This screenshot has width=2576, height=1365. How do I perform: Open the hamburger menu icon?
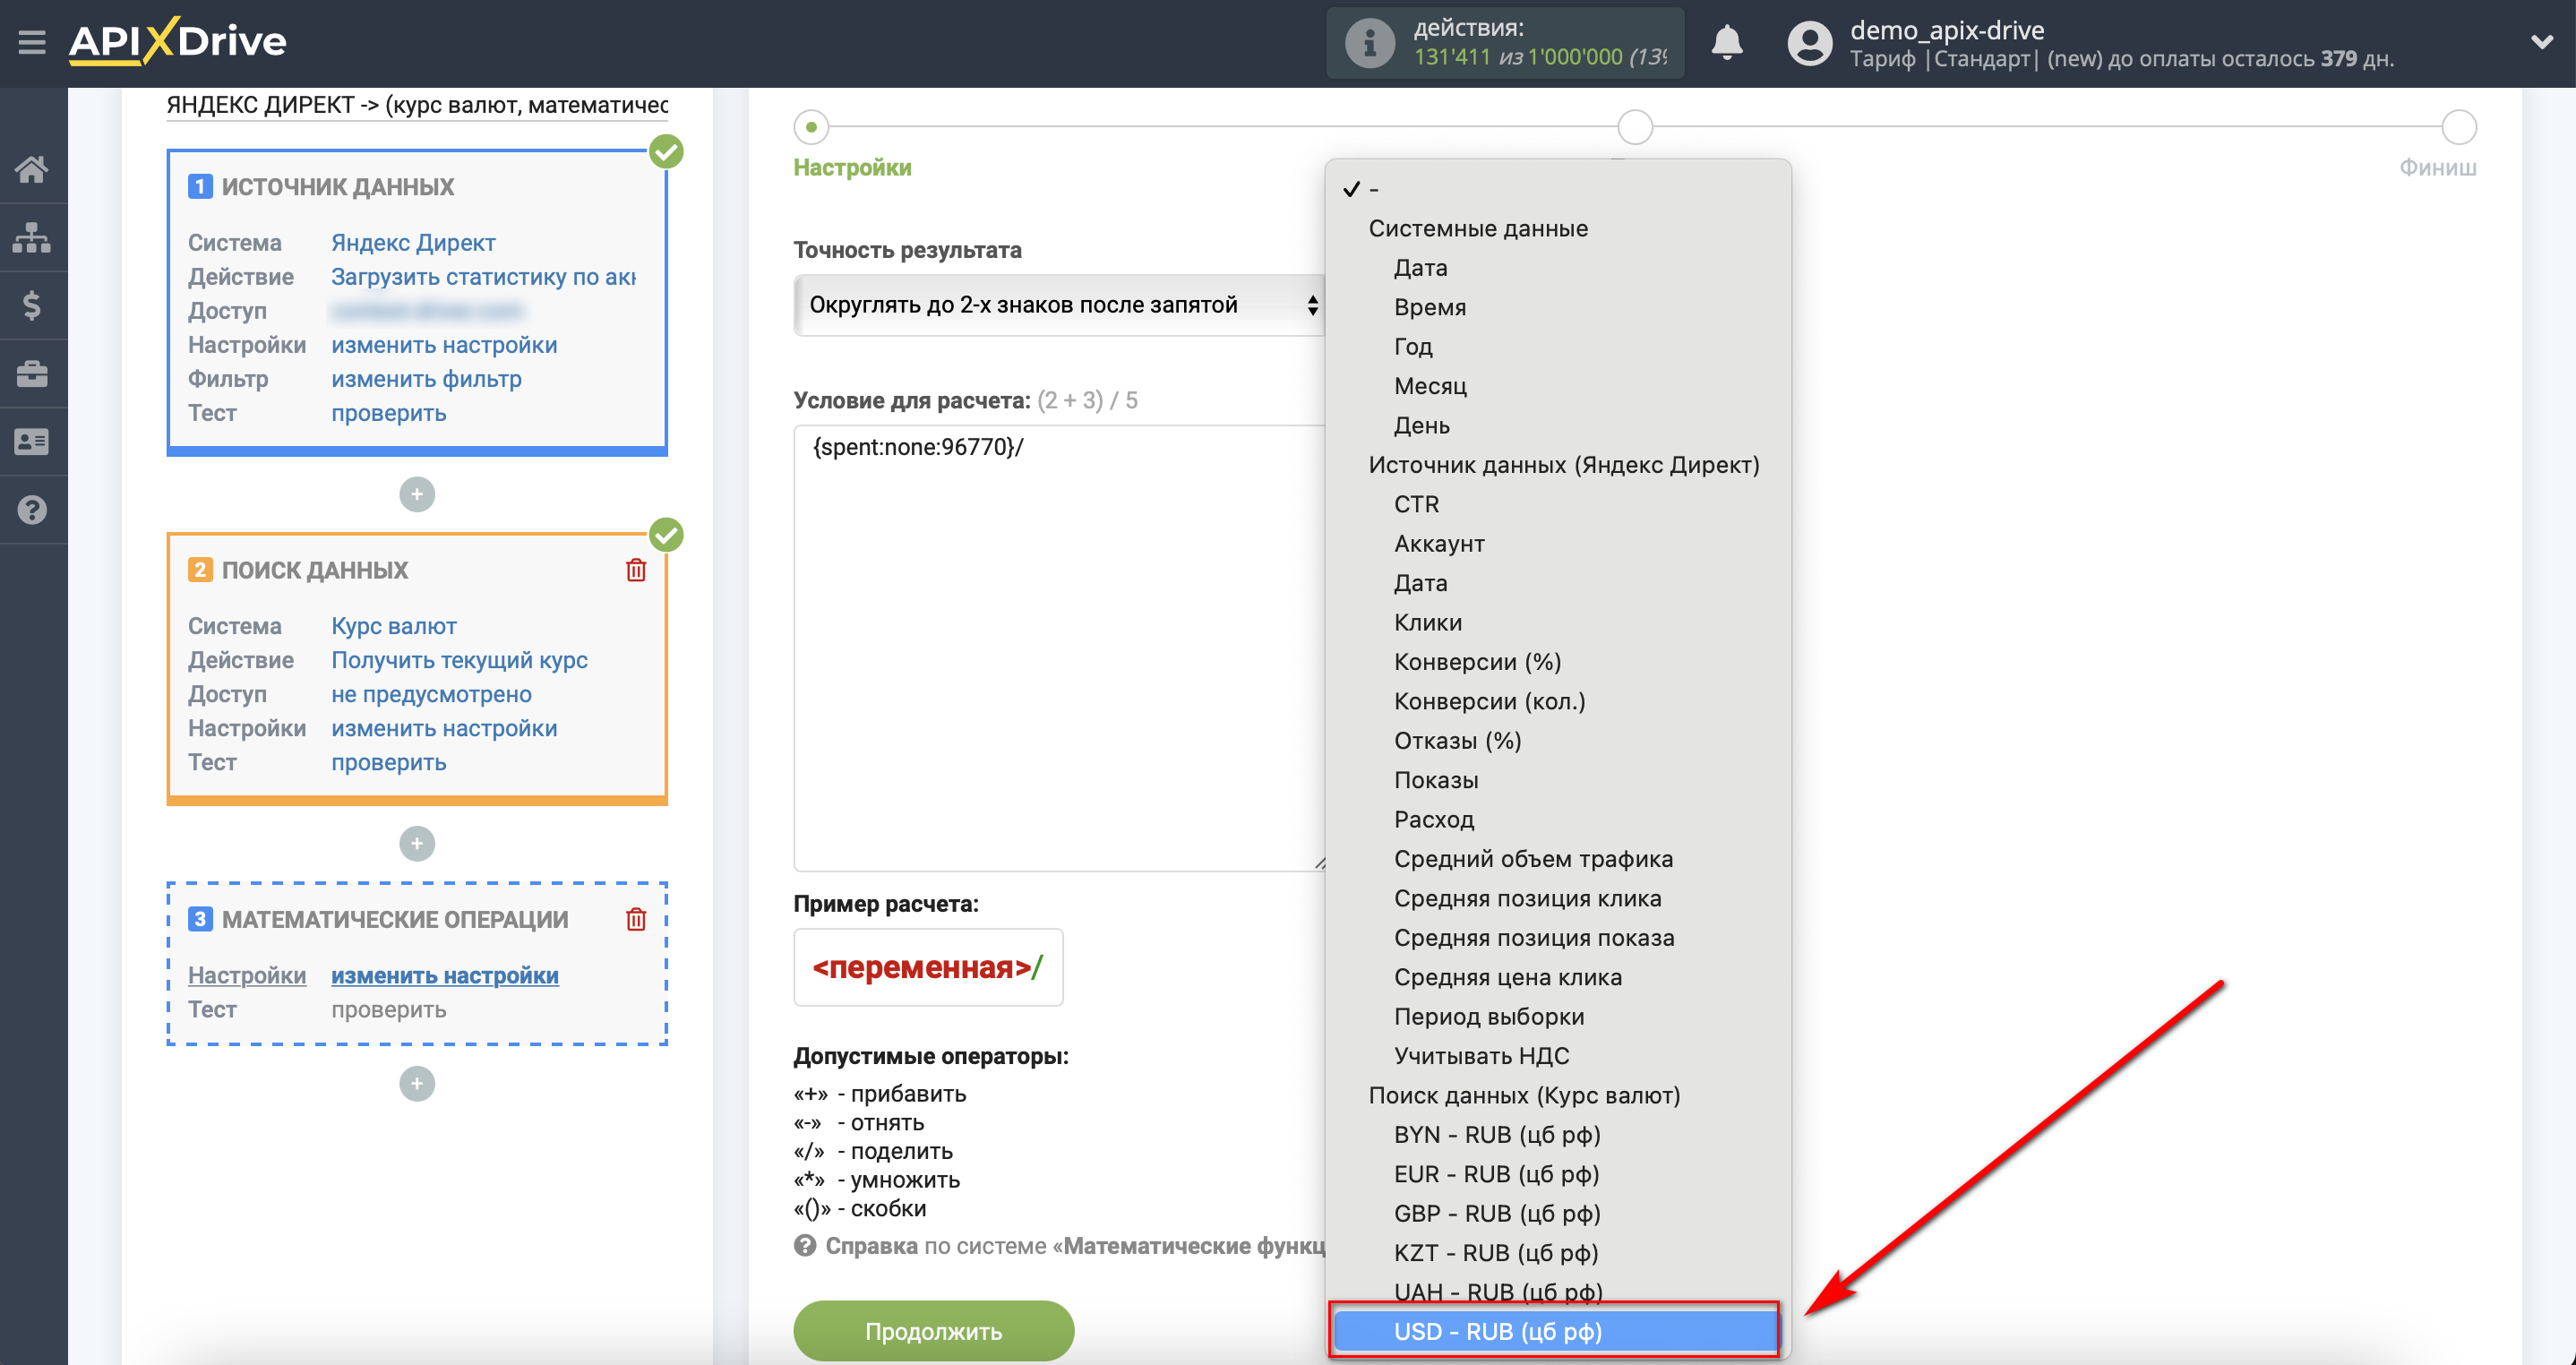32,42
